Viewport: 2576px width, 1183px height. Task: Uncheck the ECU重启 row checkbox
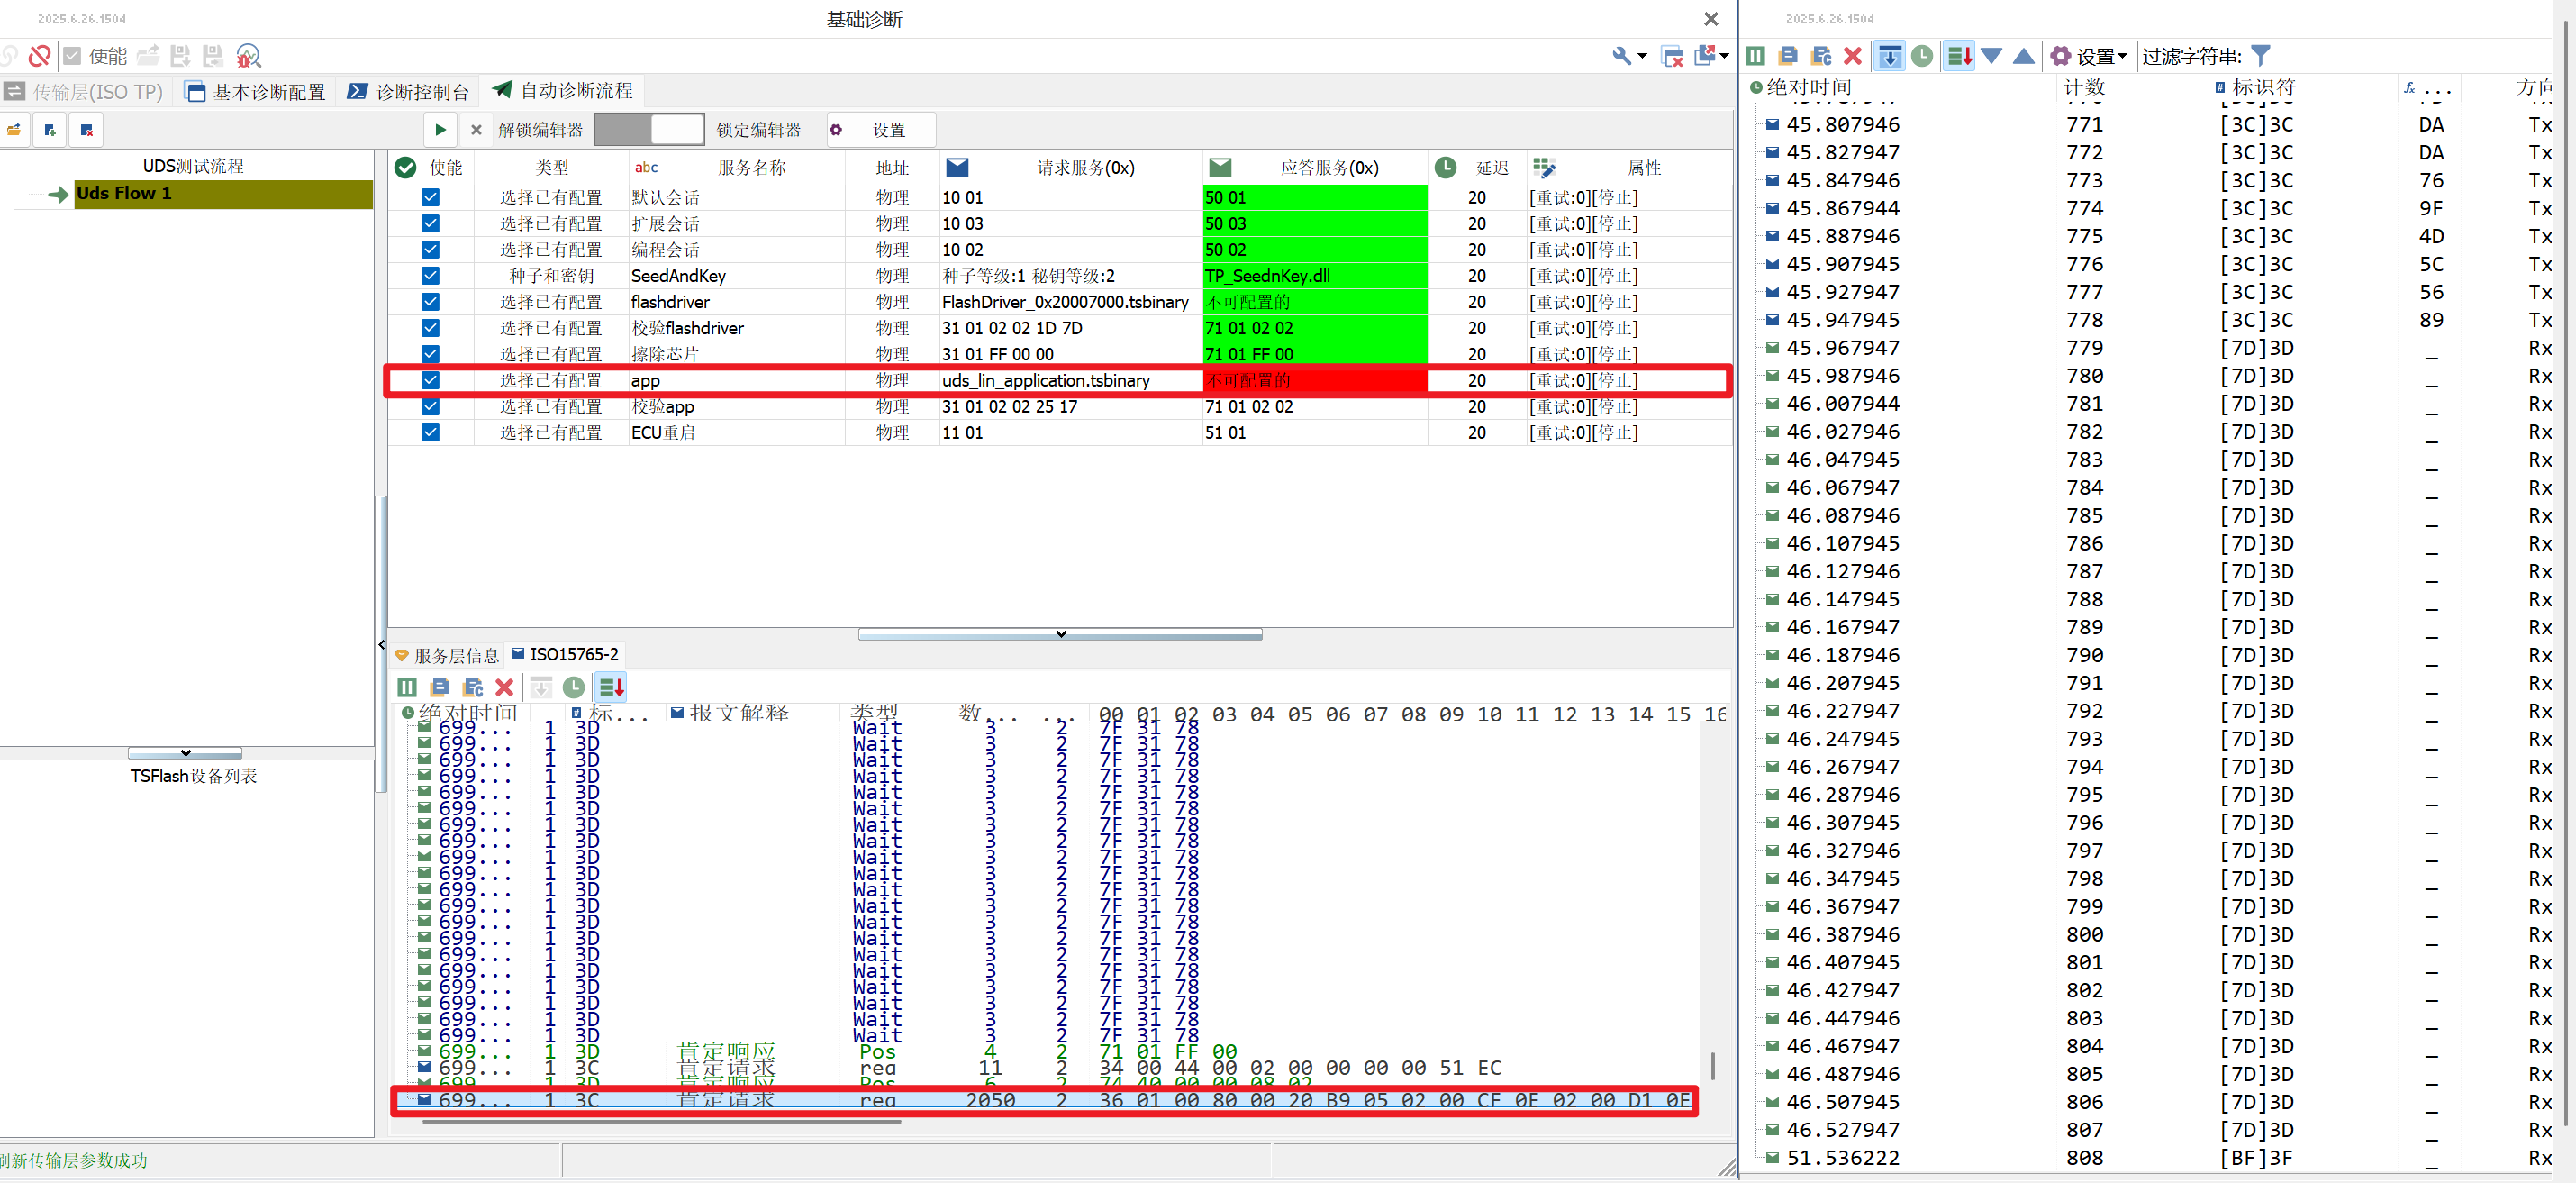tap(430, 432)
